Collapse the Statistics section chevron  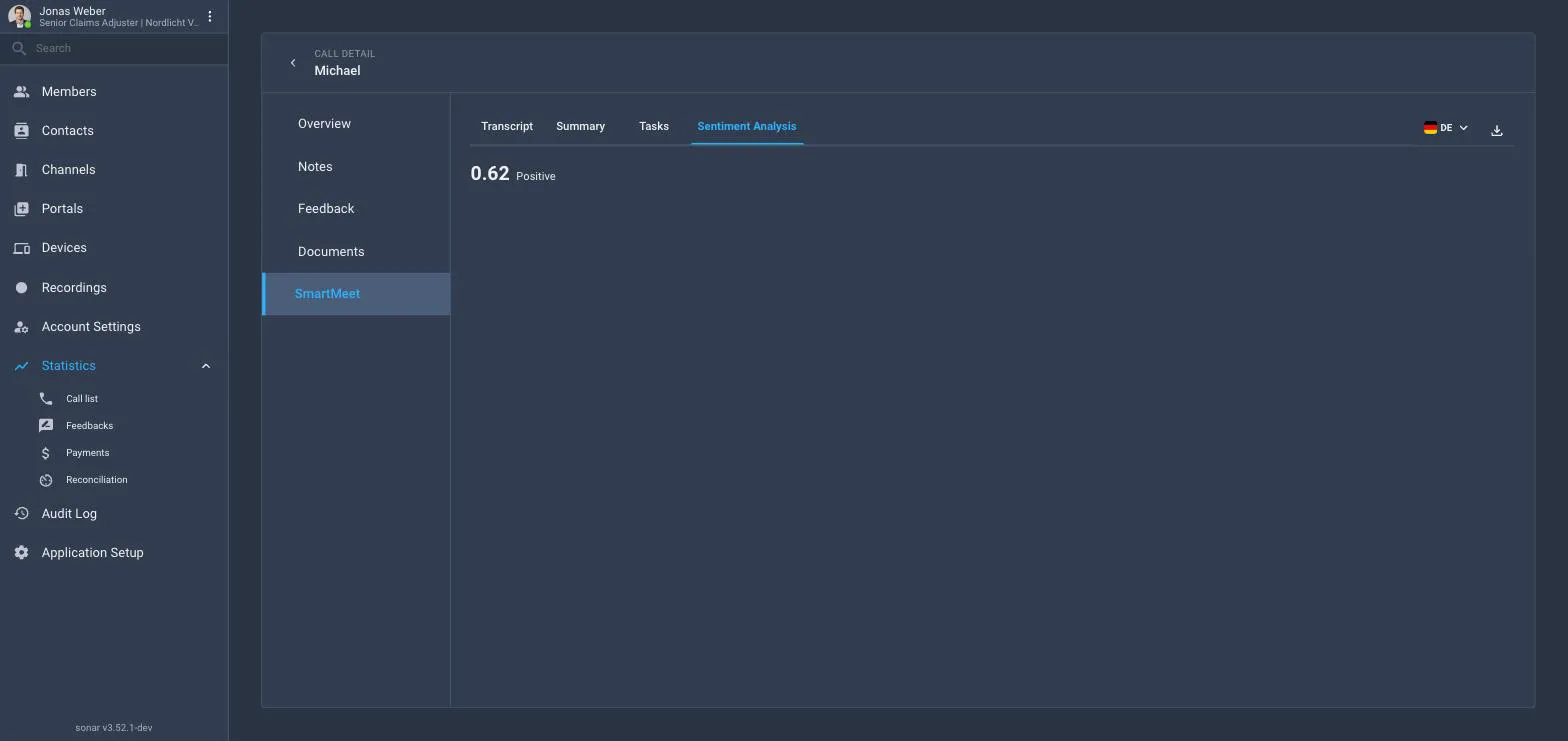[206, 366]
